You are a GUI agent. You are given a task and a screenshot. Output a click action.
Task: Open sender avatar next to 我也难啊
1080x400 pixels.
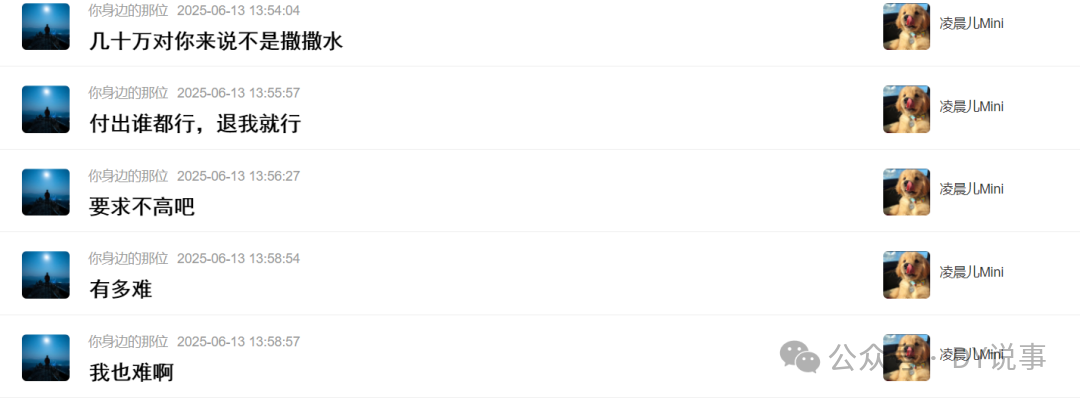pos(45,357)
